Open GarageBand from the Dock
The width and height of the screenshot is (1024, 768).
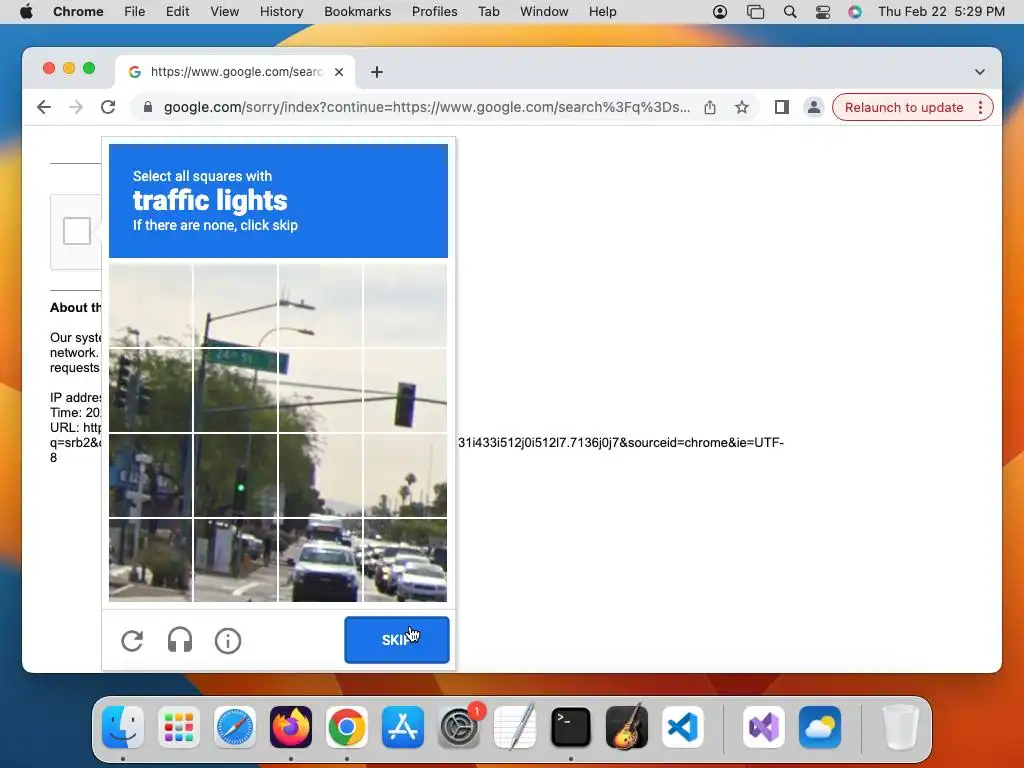[x=627, y=727]
